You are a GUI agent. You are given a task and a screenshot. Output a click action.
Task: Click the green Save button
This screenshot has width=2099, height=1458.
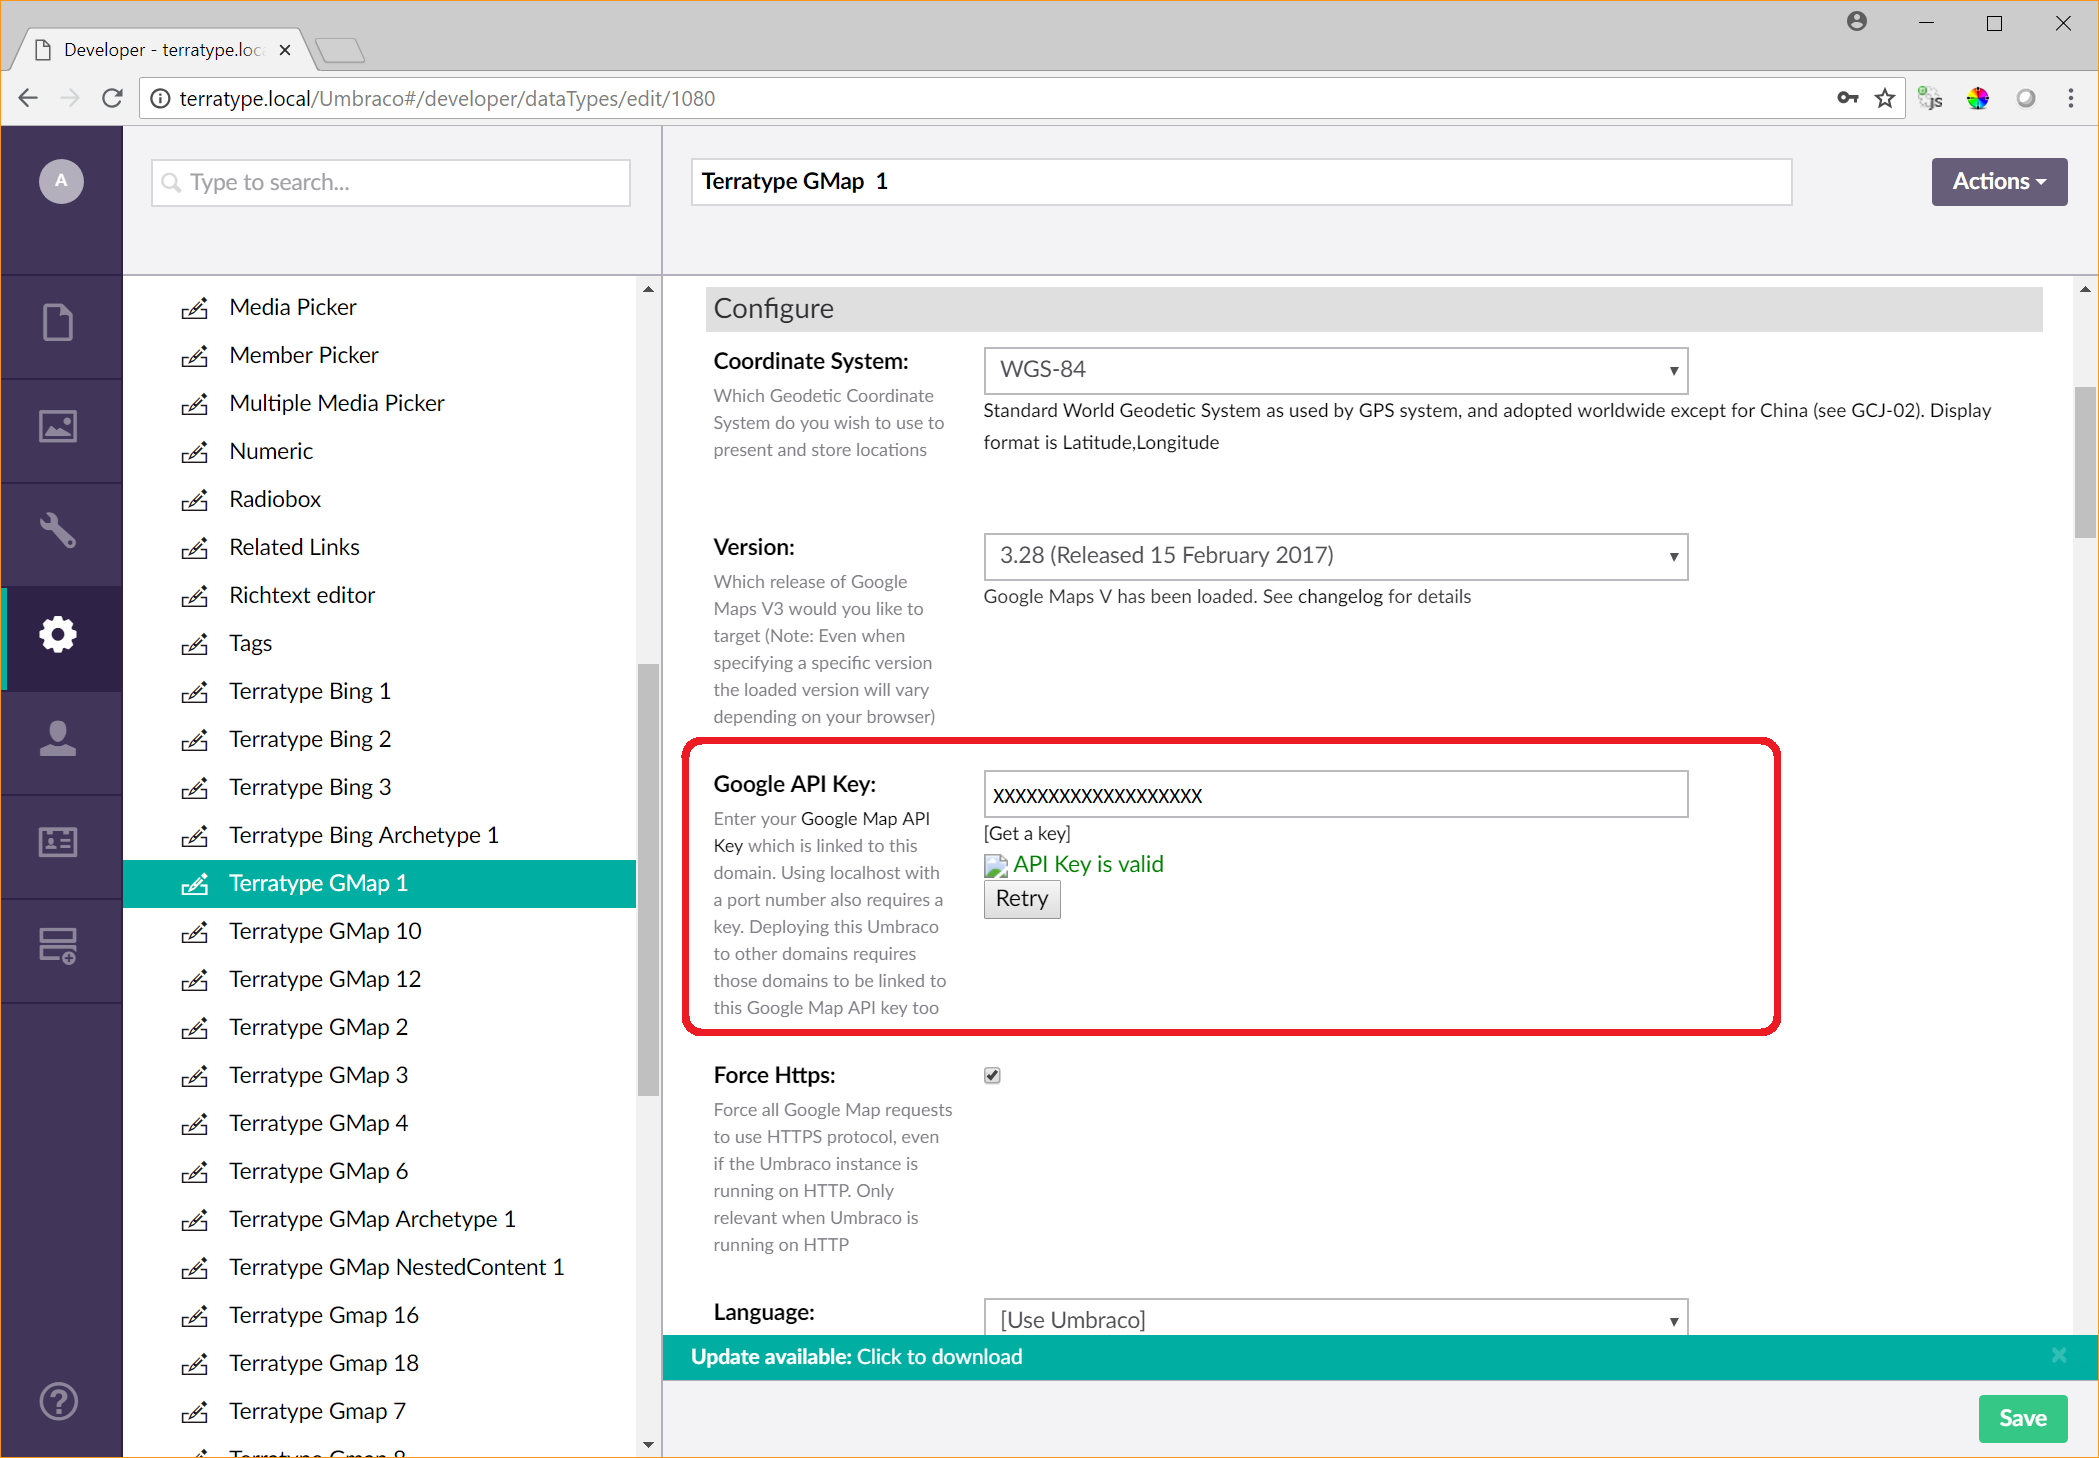pyautogui.click(x=2022, y=1418)
